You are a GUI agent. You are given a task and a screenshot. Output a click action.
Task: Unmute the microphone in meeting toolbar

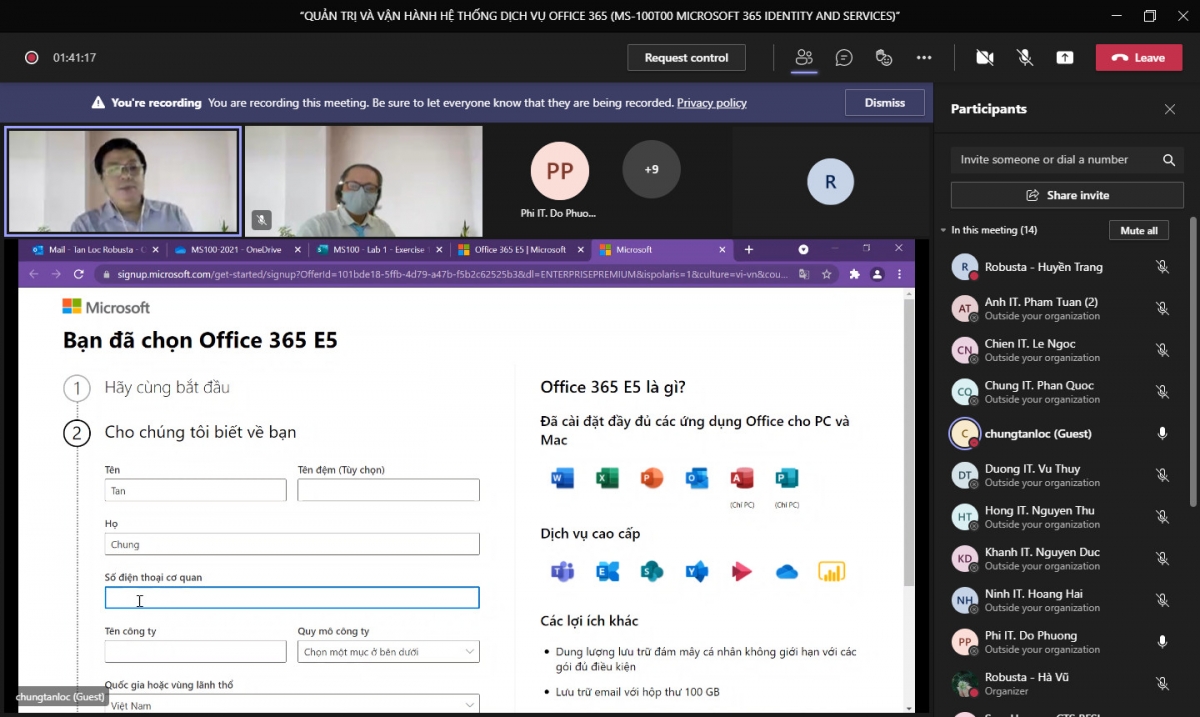coord(1025,58)
